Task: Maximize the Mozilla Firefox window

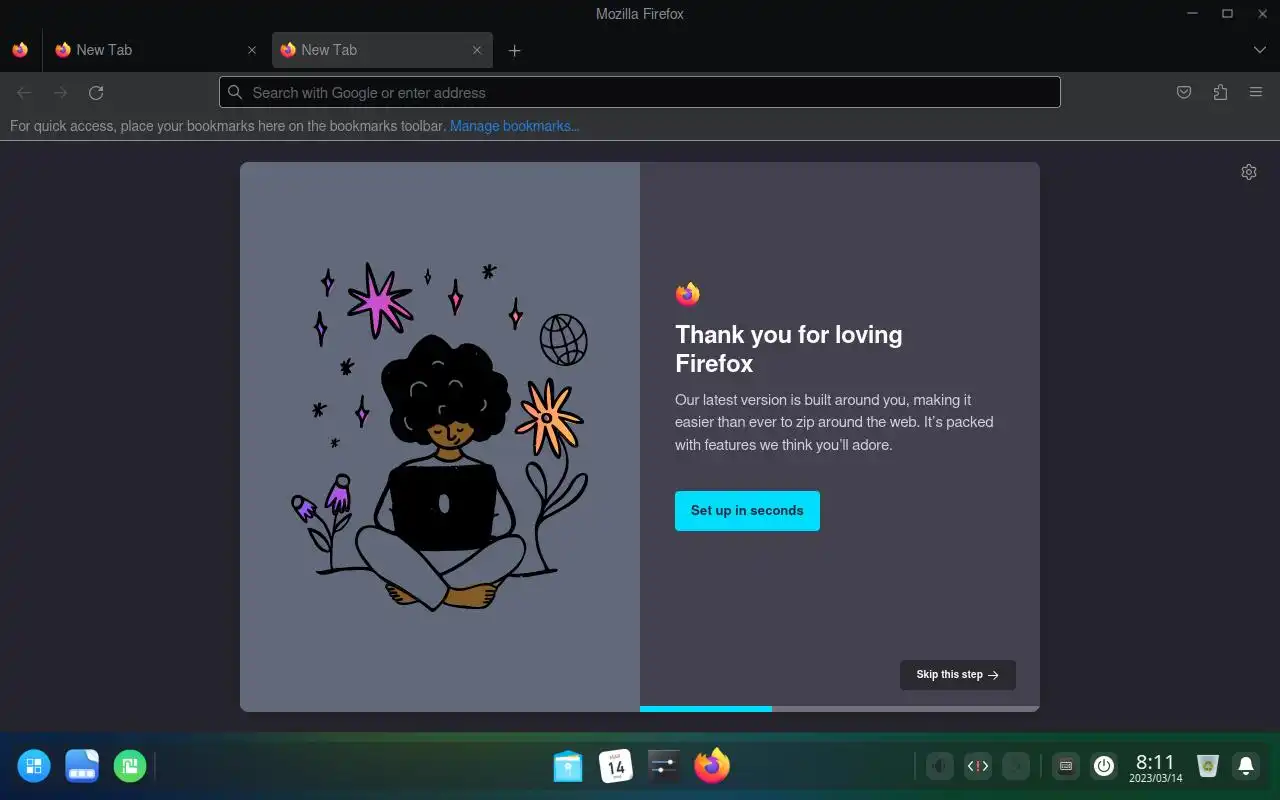Action: 1227,14
